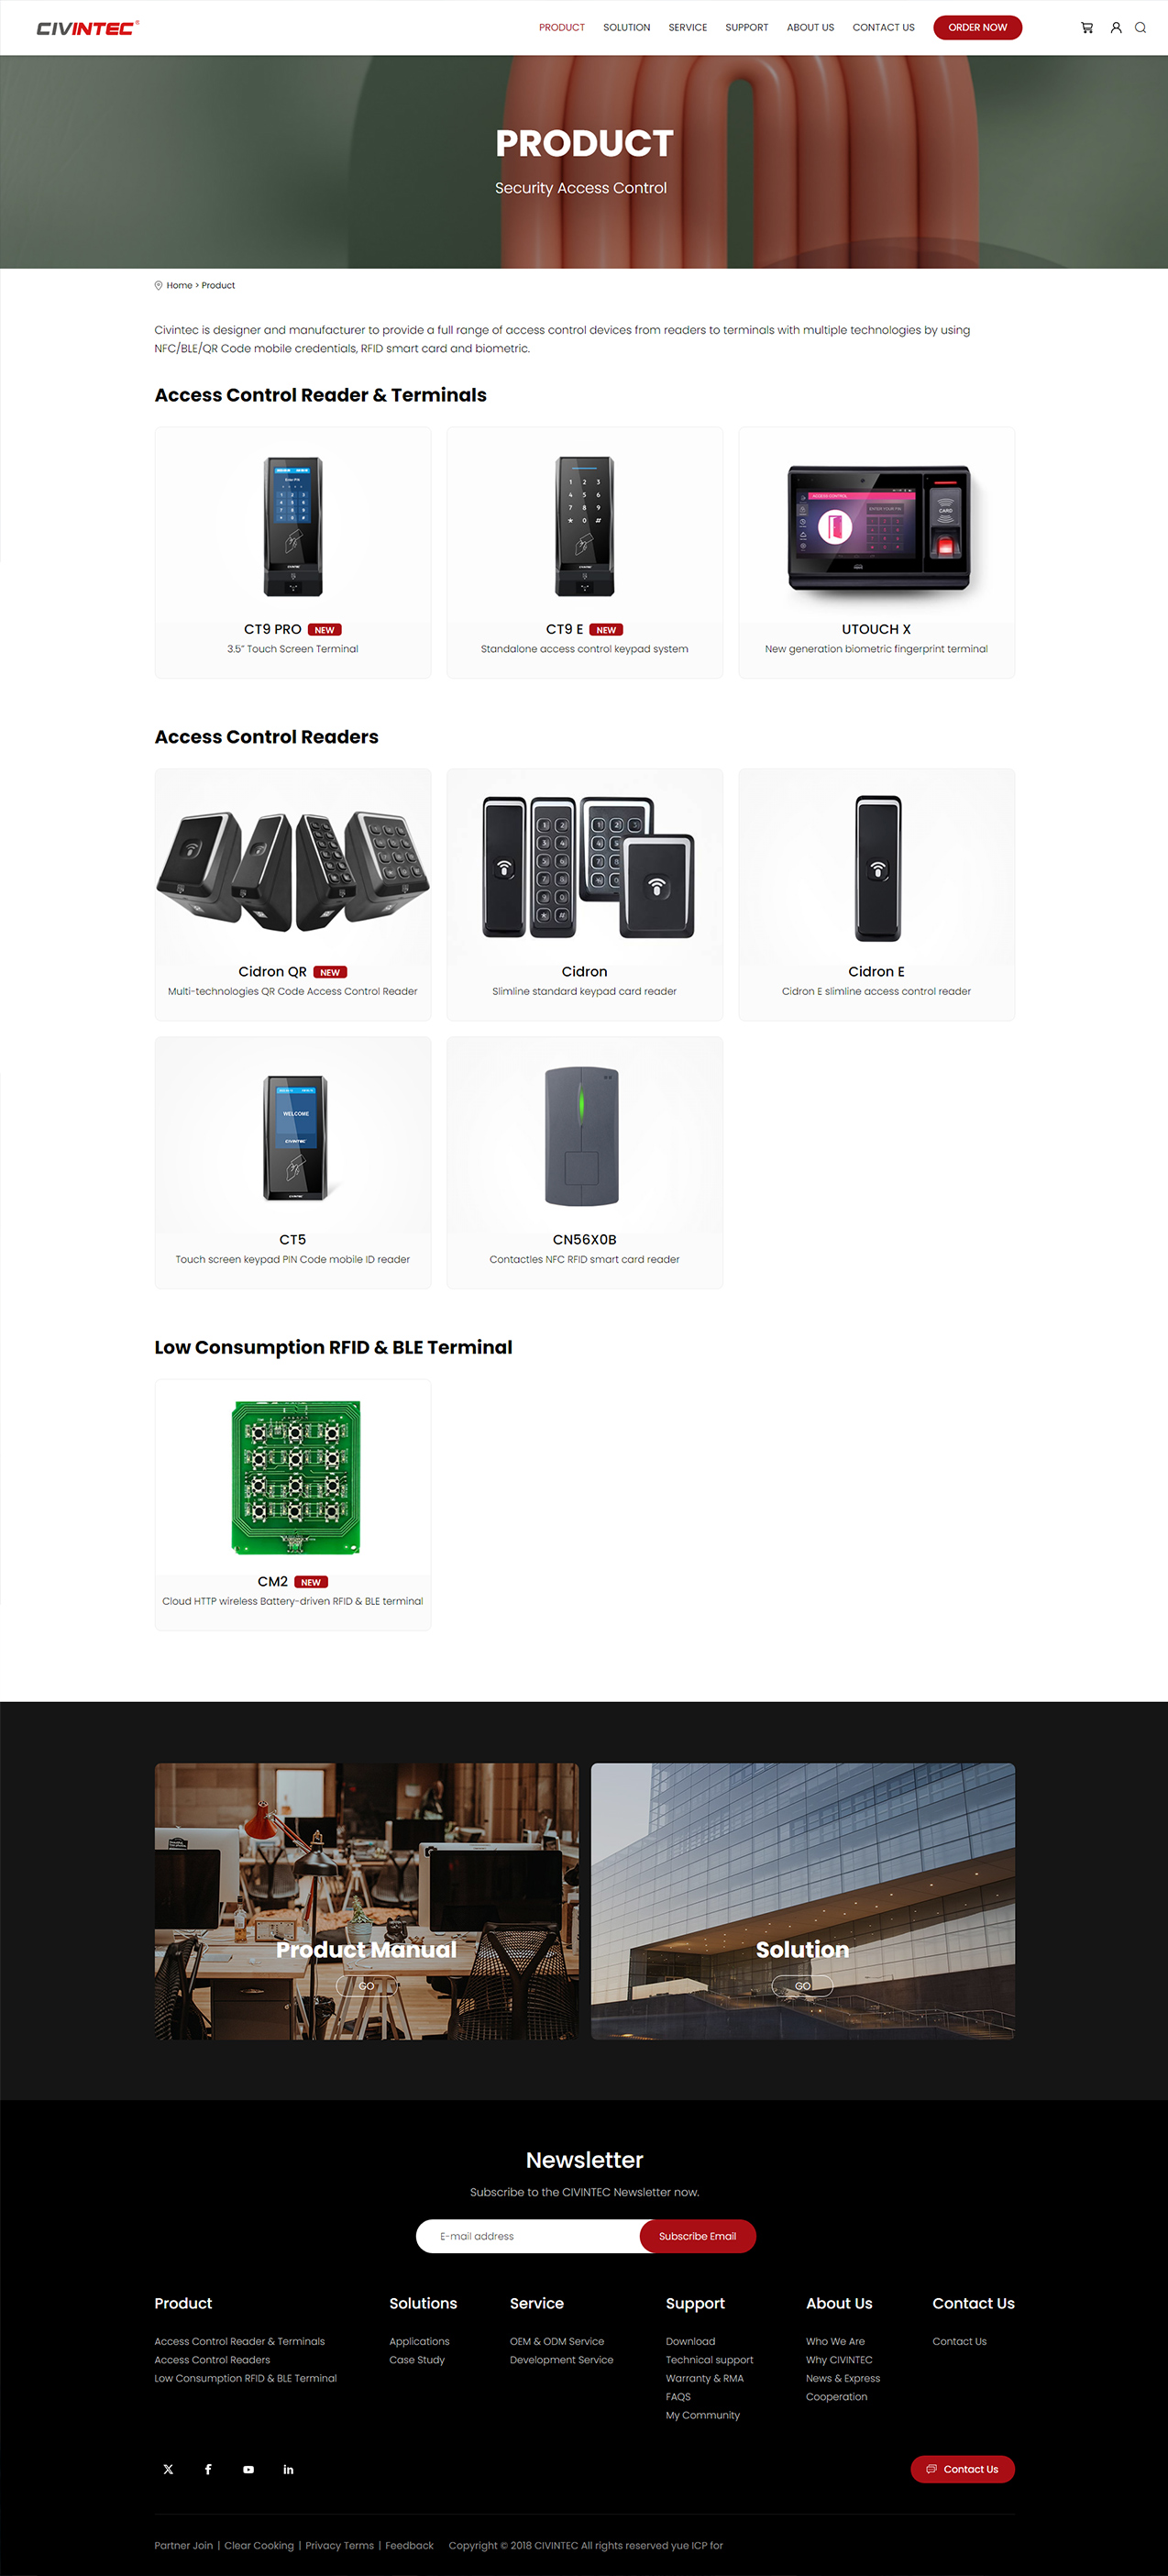Open the shopping cart icon
Screen dimensions: 1168x2576
pyautogui.click(x=1087, y=28)
